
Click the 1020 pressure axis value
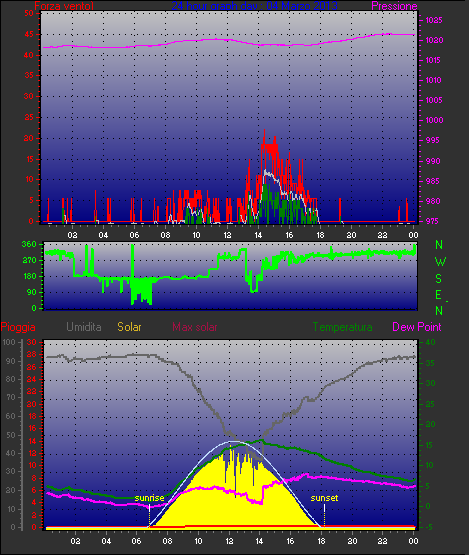click(x=434, y=40)
